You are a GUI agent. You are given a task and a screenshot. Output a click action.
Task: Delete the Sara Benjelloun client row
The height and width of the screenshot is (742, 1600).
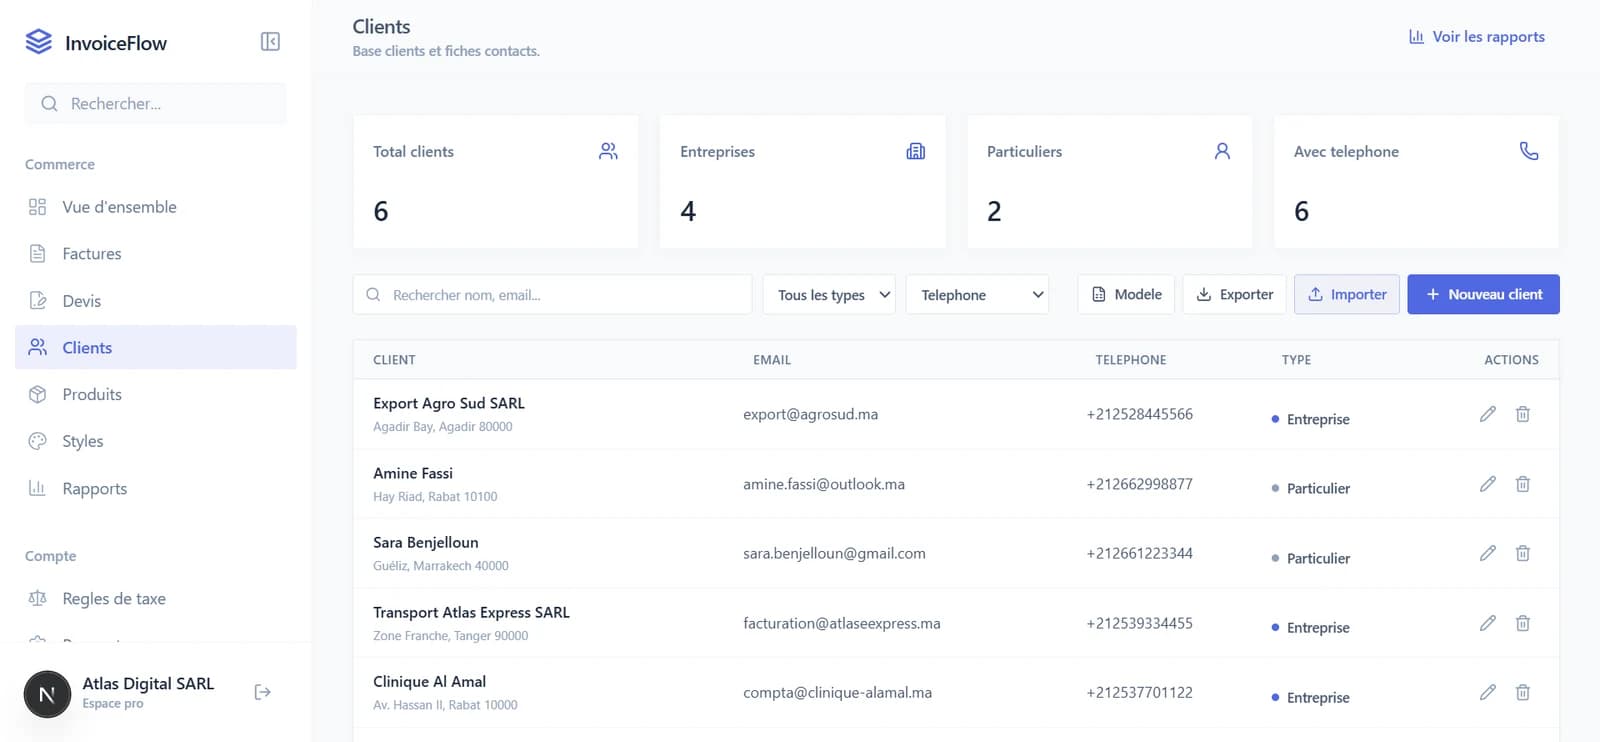[1523, 553]
